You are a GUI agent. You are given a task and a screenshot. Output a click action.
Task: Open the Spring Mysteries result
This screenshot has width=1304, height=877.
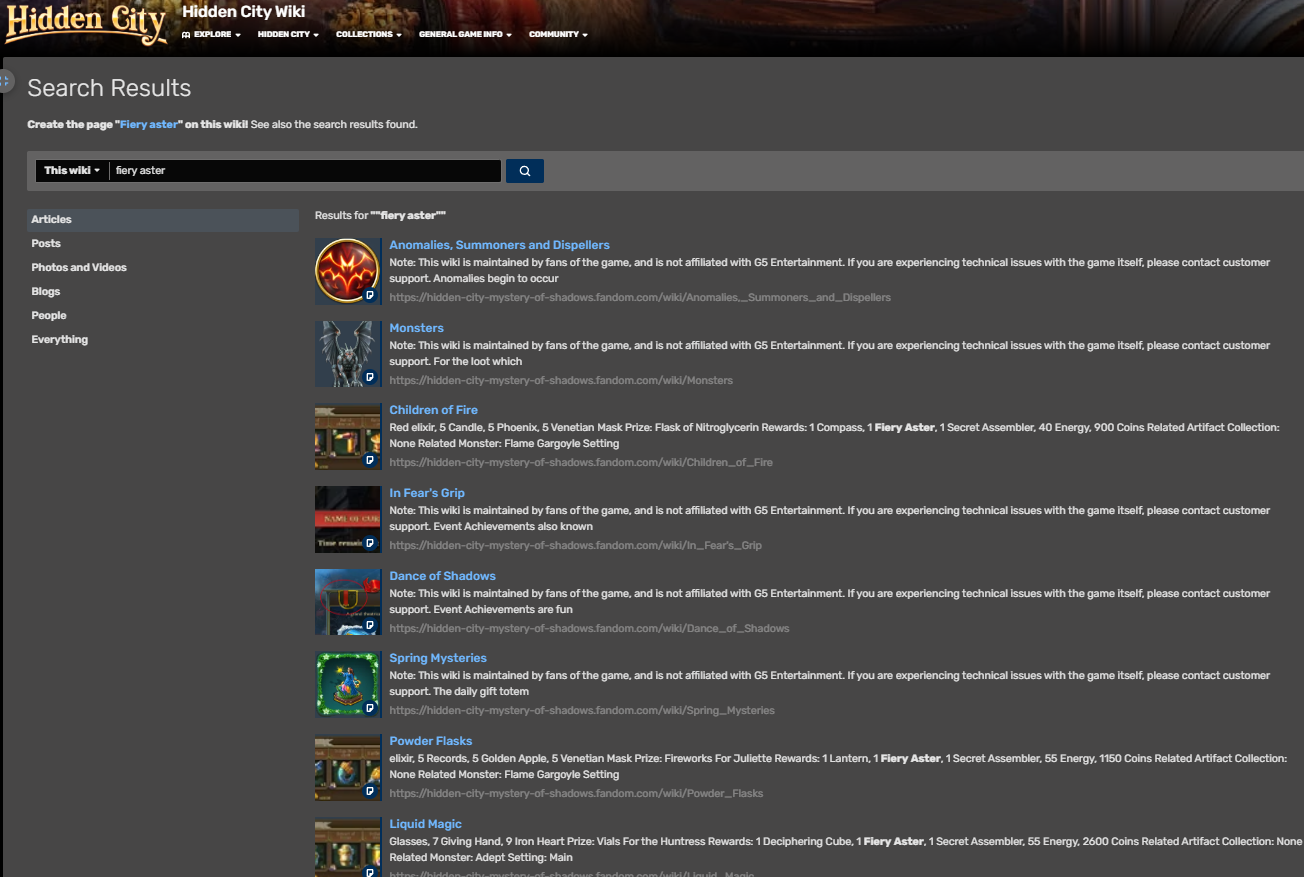(438, 658)
